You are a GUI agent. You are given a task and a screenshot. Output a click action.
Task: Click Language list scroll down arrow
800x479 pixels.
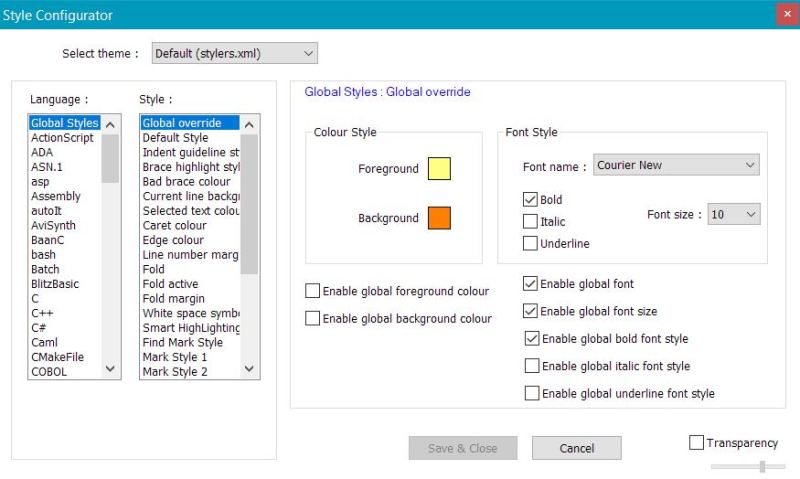[x=110, y=368]
